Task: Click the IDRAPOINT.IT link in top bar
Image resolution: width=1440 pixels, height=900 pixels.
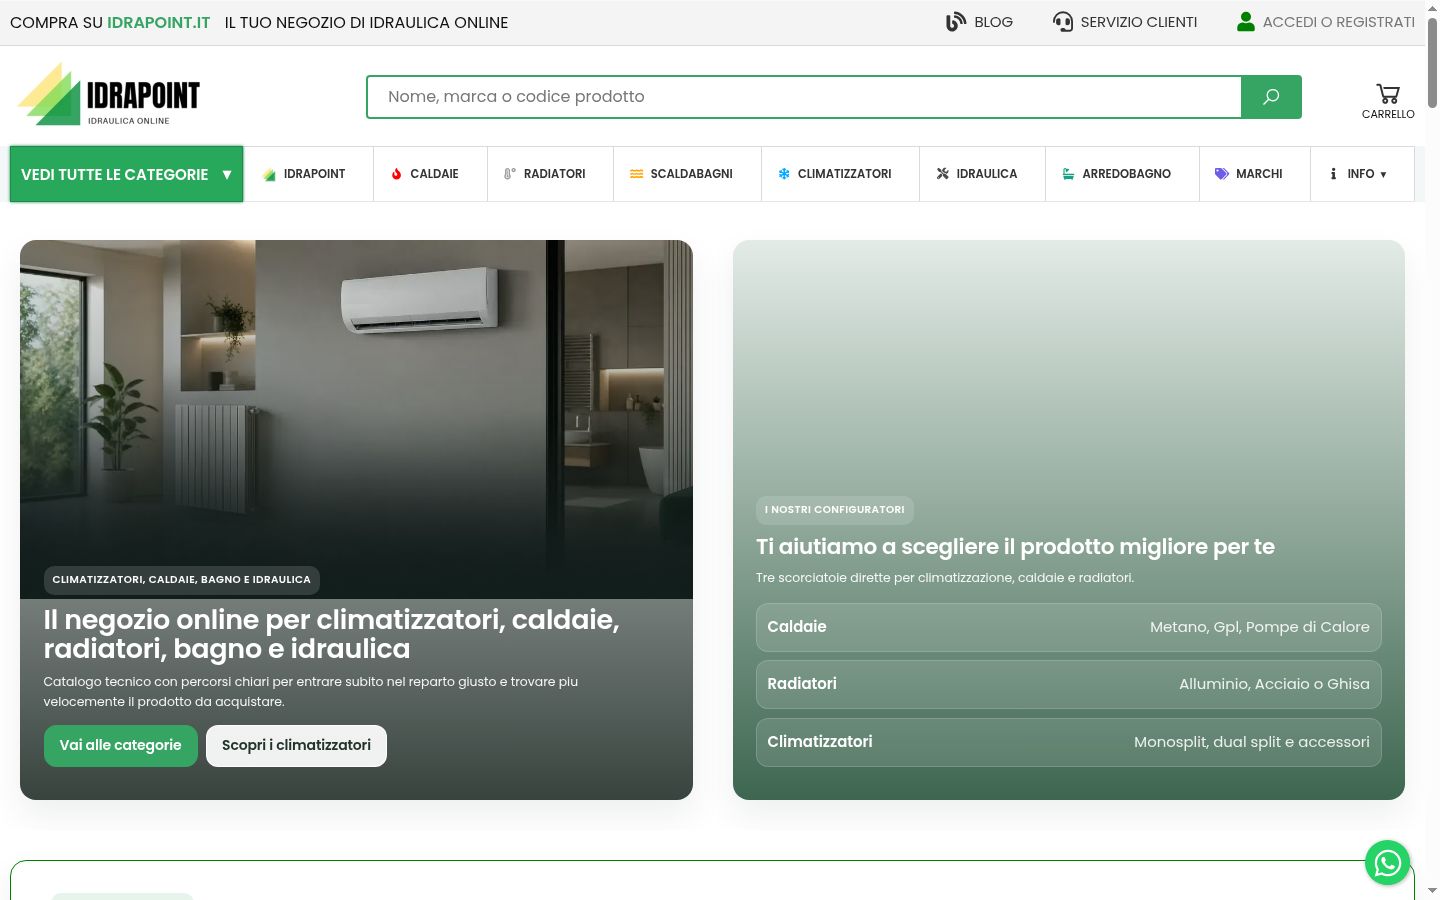Action: point(159,22)
